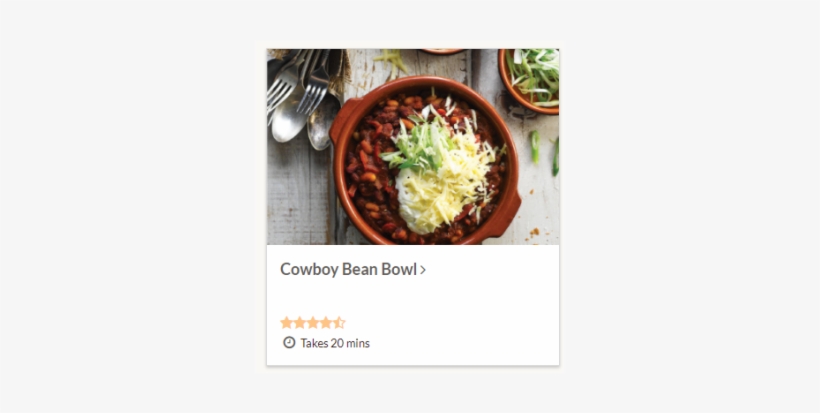The image size is (820, 413).
Task: Click the second rating star
Action: (x=299, y=322)
